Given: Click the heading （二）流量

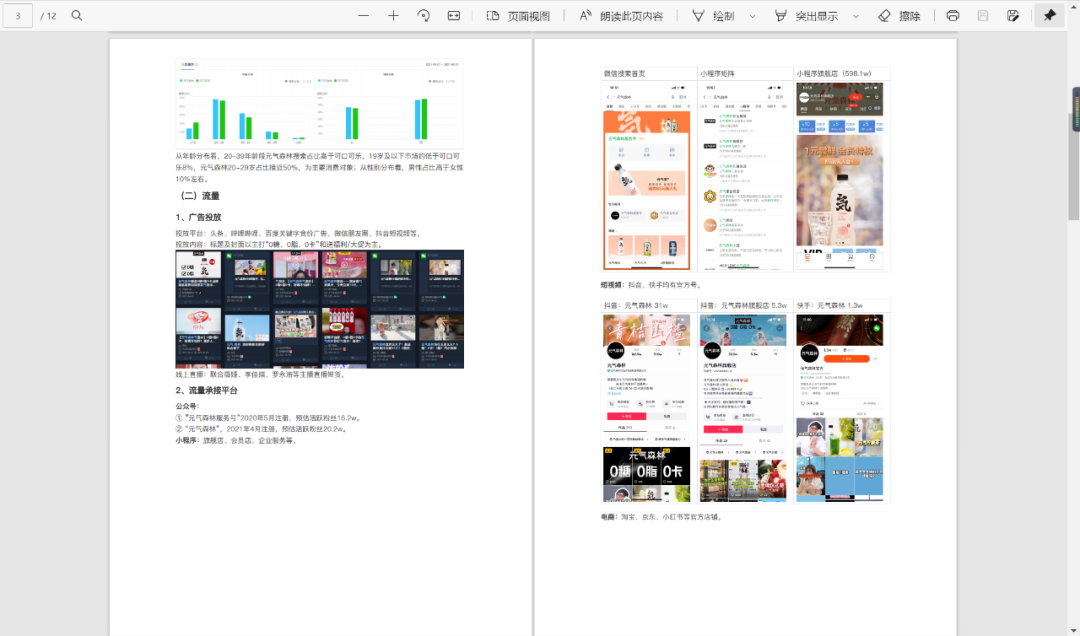Looking at the screenshot, I should pos(199,196).
